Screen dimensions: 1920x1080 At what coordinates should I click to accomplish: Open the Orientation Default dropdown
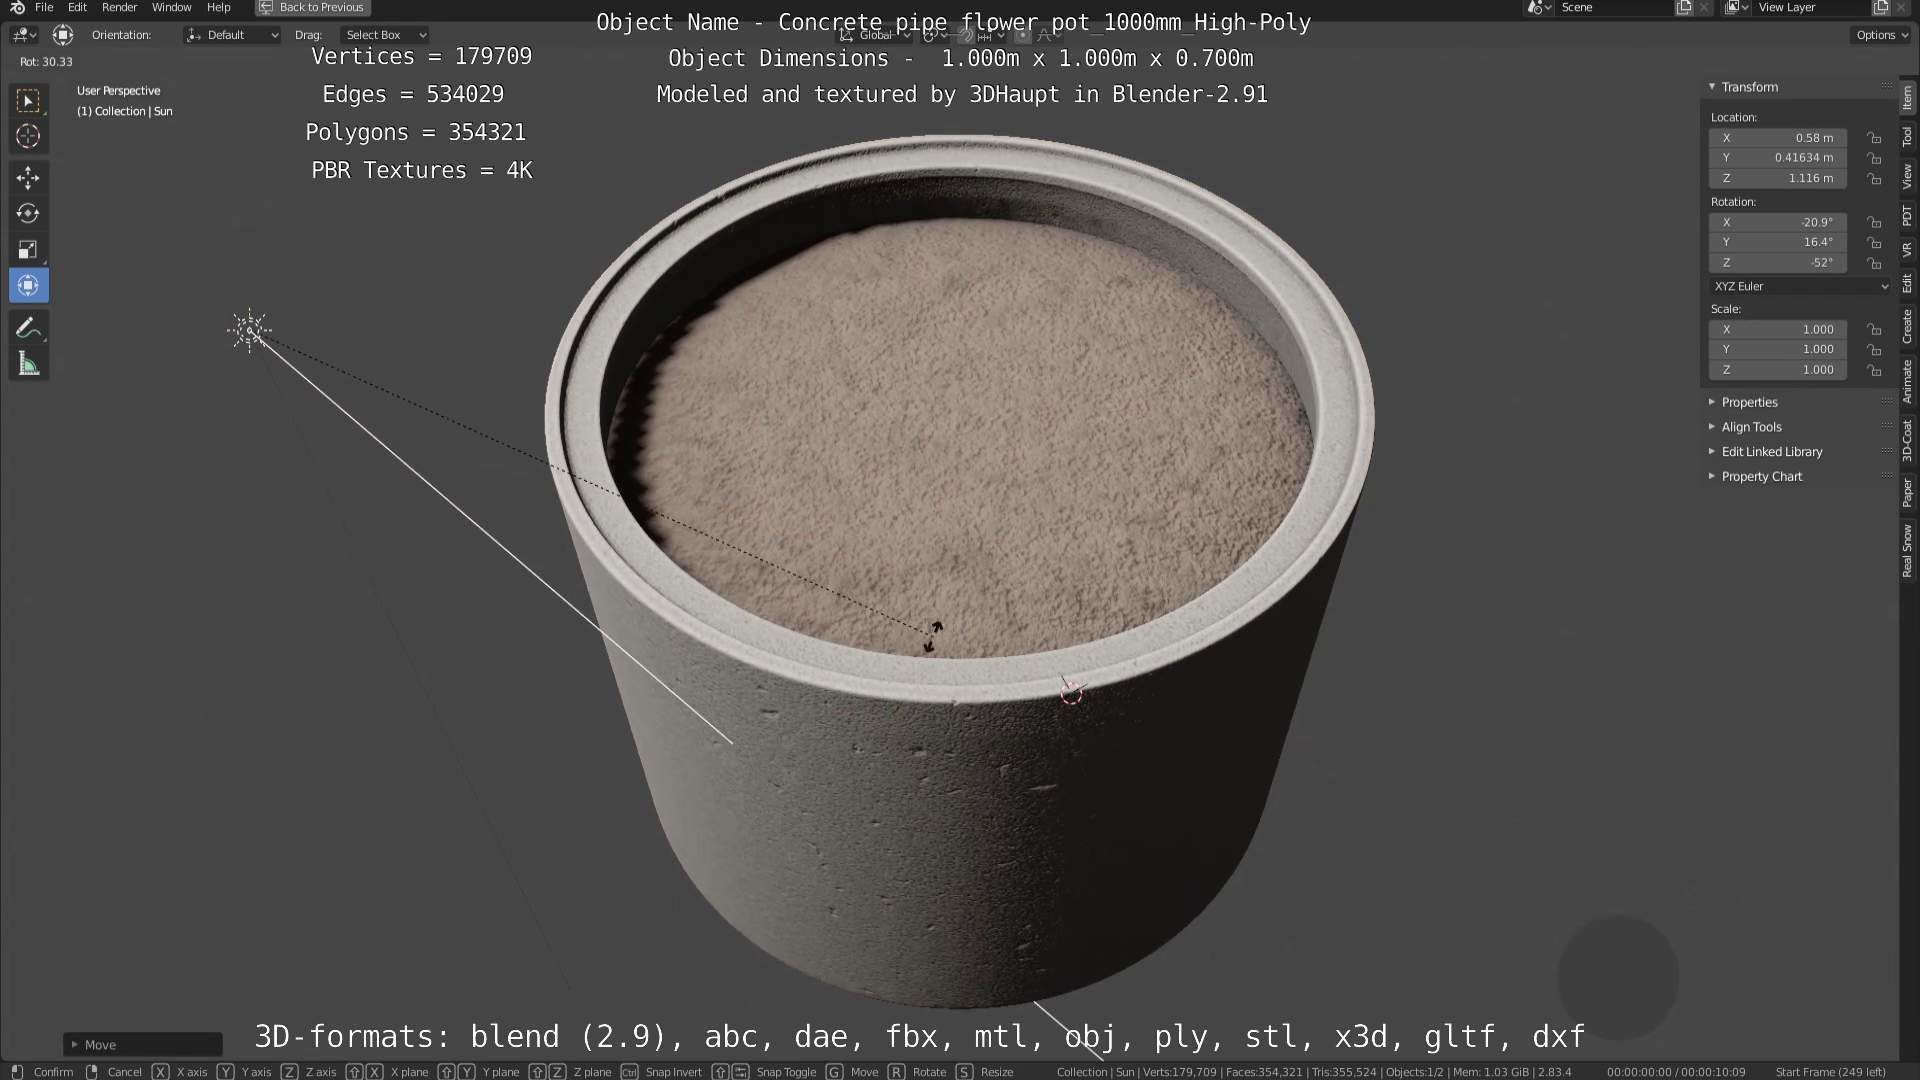pos(232,35)
